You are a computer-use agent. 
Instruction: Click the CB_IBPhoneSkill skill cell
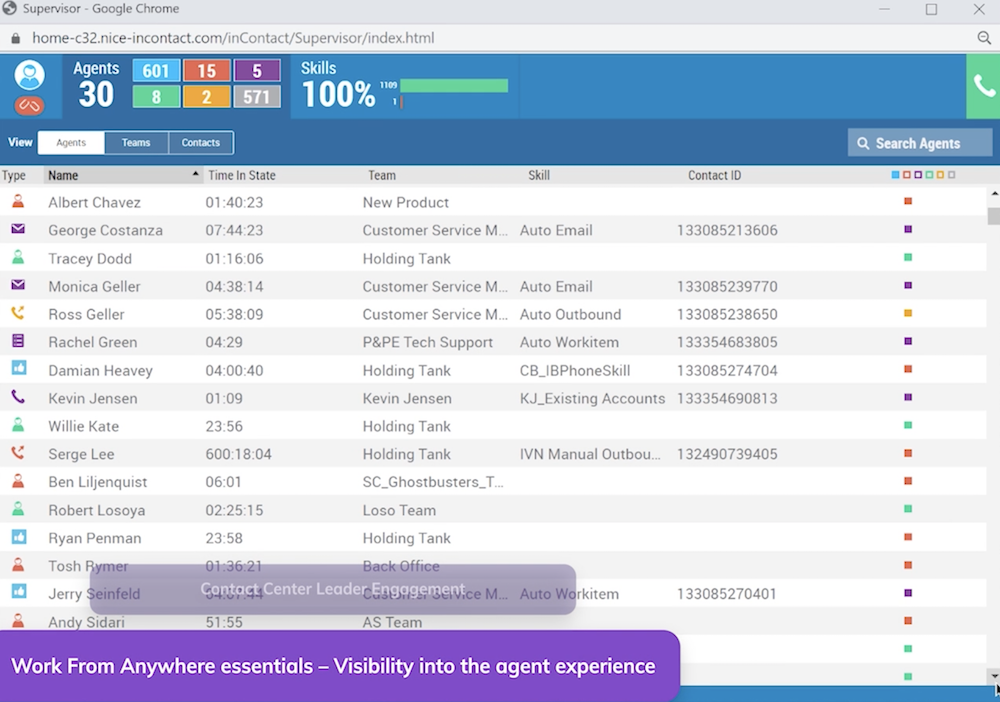[575, 370]
